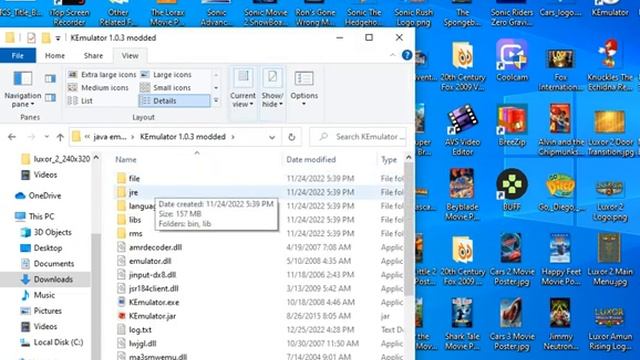
Task: Open the AVS Video Editor desktop icon
Action: pyautogui.click(x=462, y=130)
